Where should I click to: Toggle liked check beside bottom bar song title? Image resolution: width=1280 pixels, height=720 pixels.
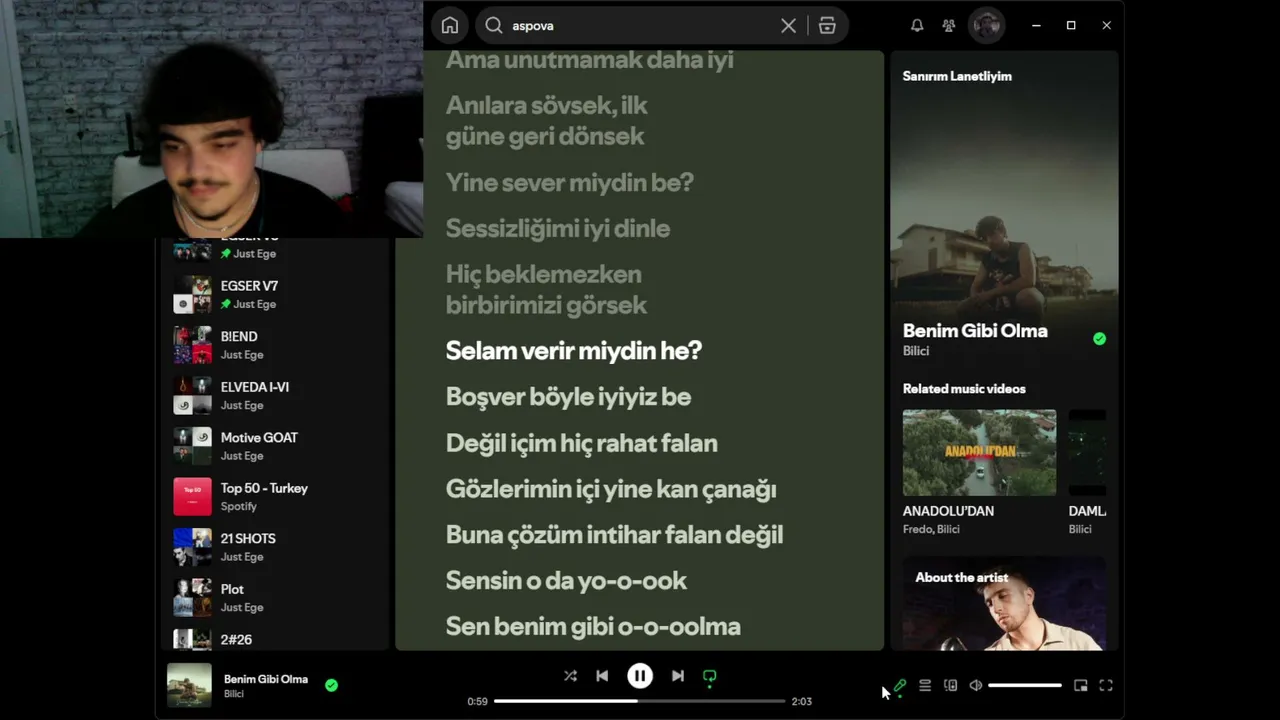pyautogui.click(x=331, y=685)
